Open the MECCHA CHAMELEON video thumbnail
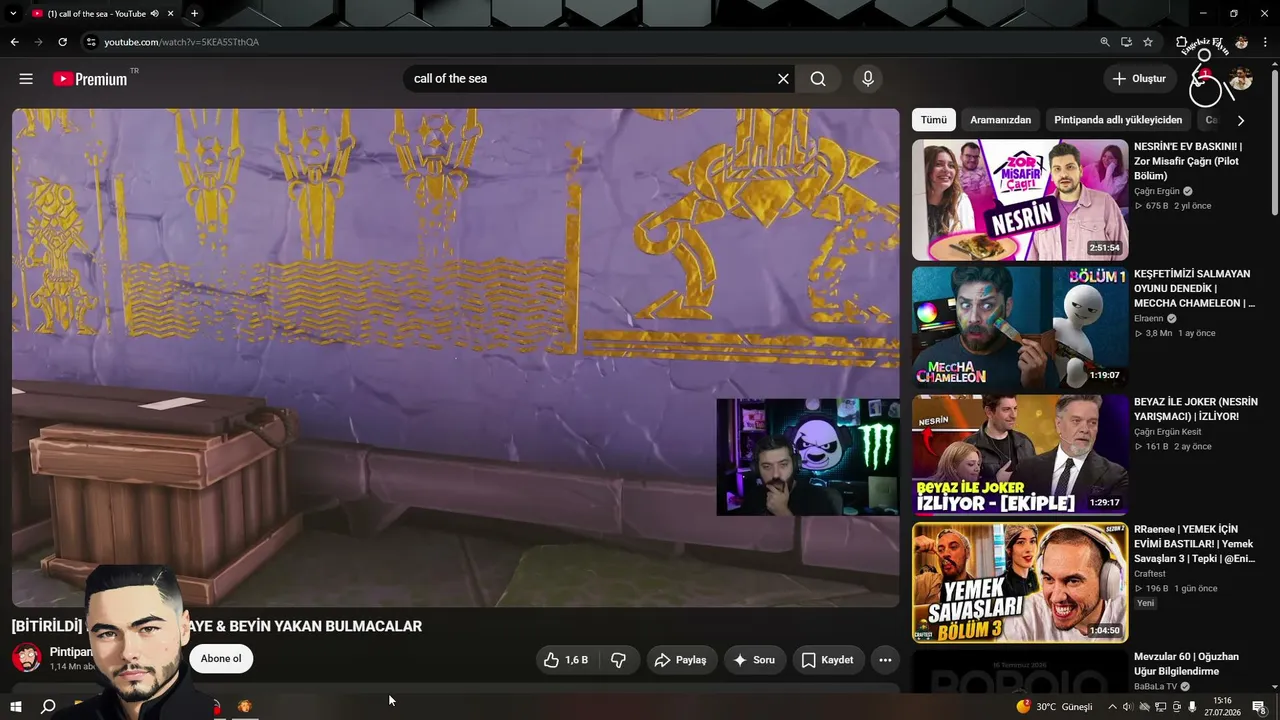The image size is (1280, 720). 1020,327
